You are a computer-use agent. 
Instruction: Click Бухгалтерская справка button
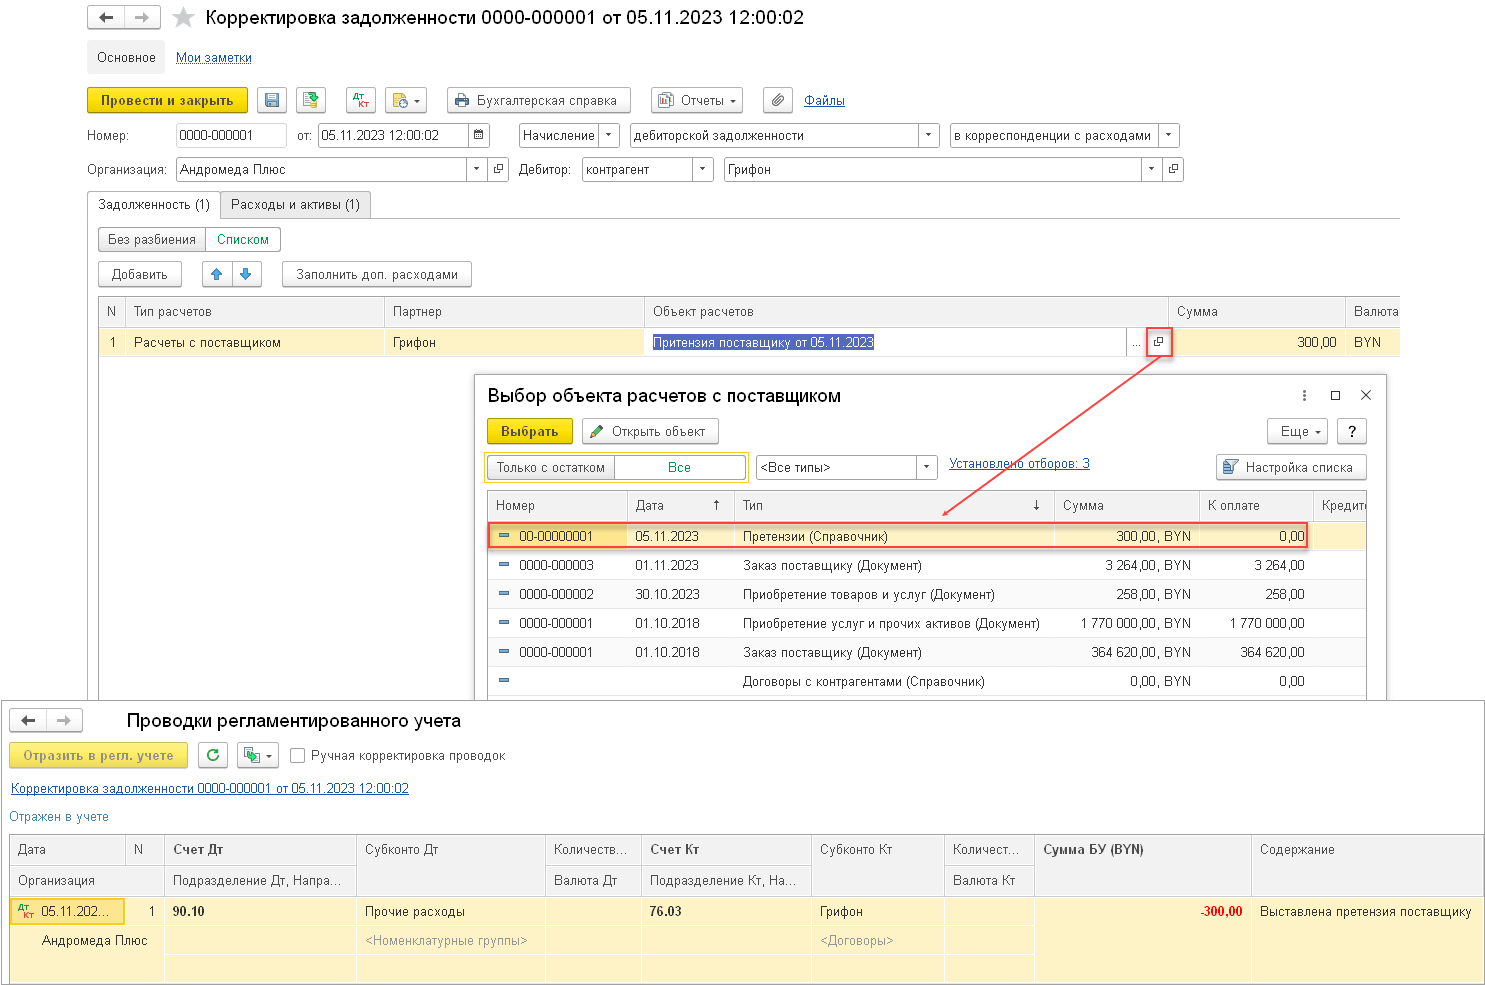539,100
